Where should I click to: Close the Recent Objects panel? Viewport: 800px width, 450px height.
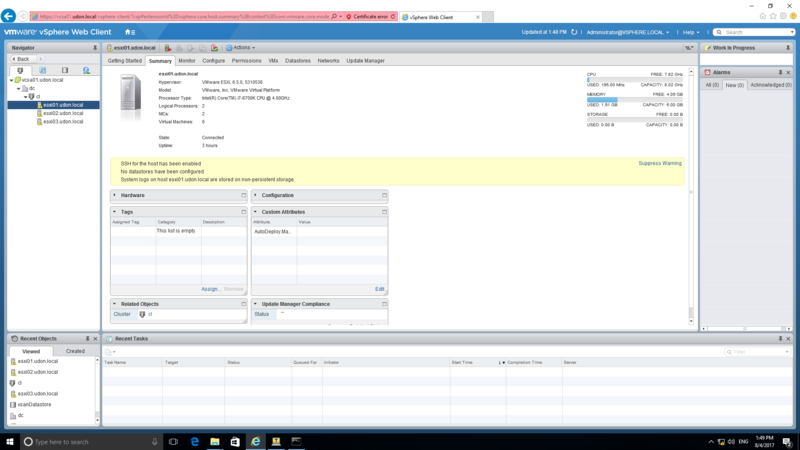coord(95,339)
